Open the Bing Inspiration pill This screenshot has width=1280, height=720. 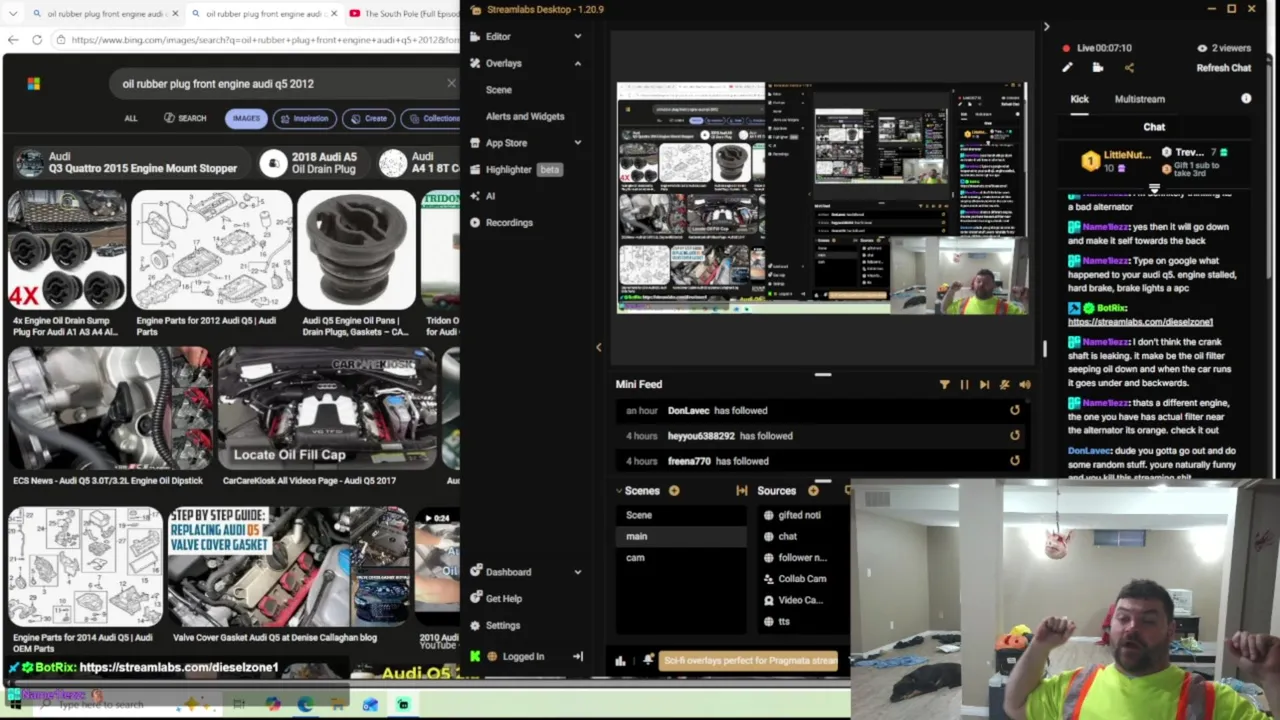[304, 118]
